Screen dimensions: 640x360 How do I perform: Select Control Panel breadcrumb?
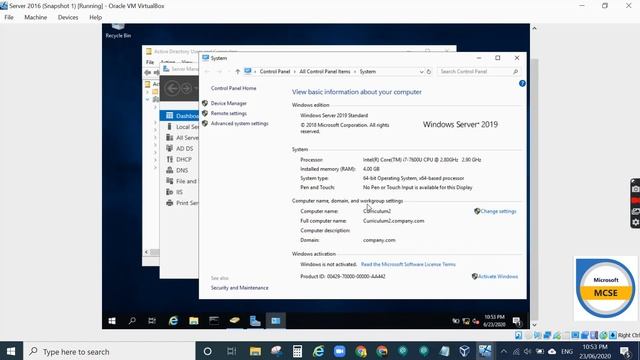[275, 71]
